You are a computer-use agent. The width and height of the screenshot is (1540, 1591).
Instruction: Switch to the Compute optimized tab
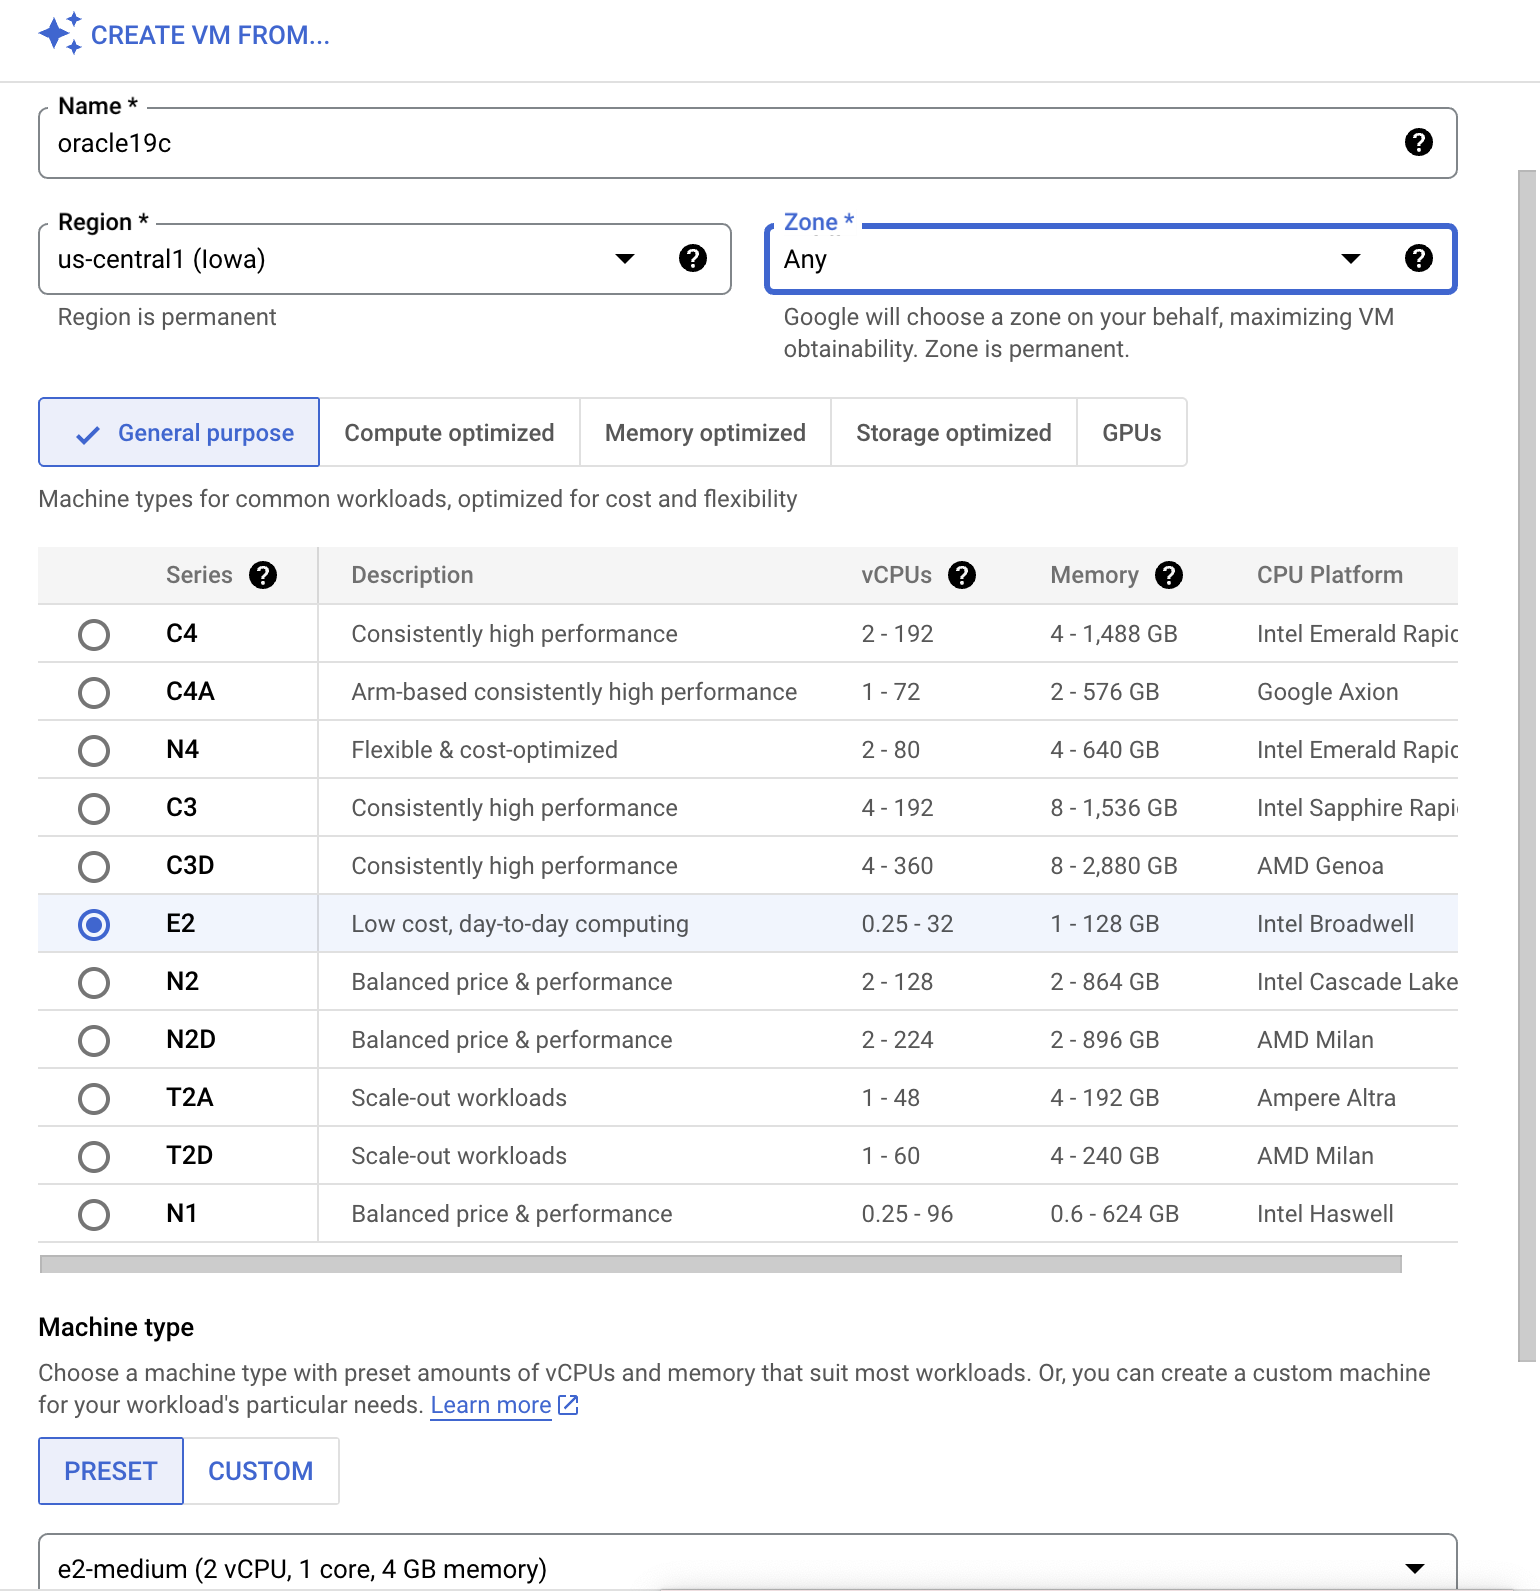point(449,433)
